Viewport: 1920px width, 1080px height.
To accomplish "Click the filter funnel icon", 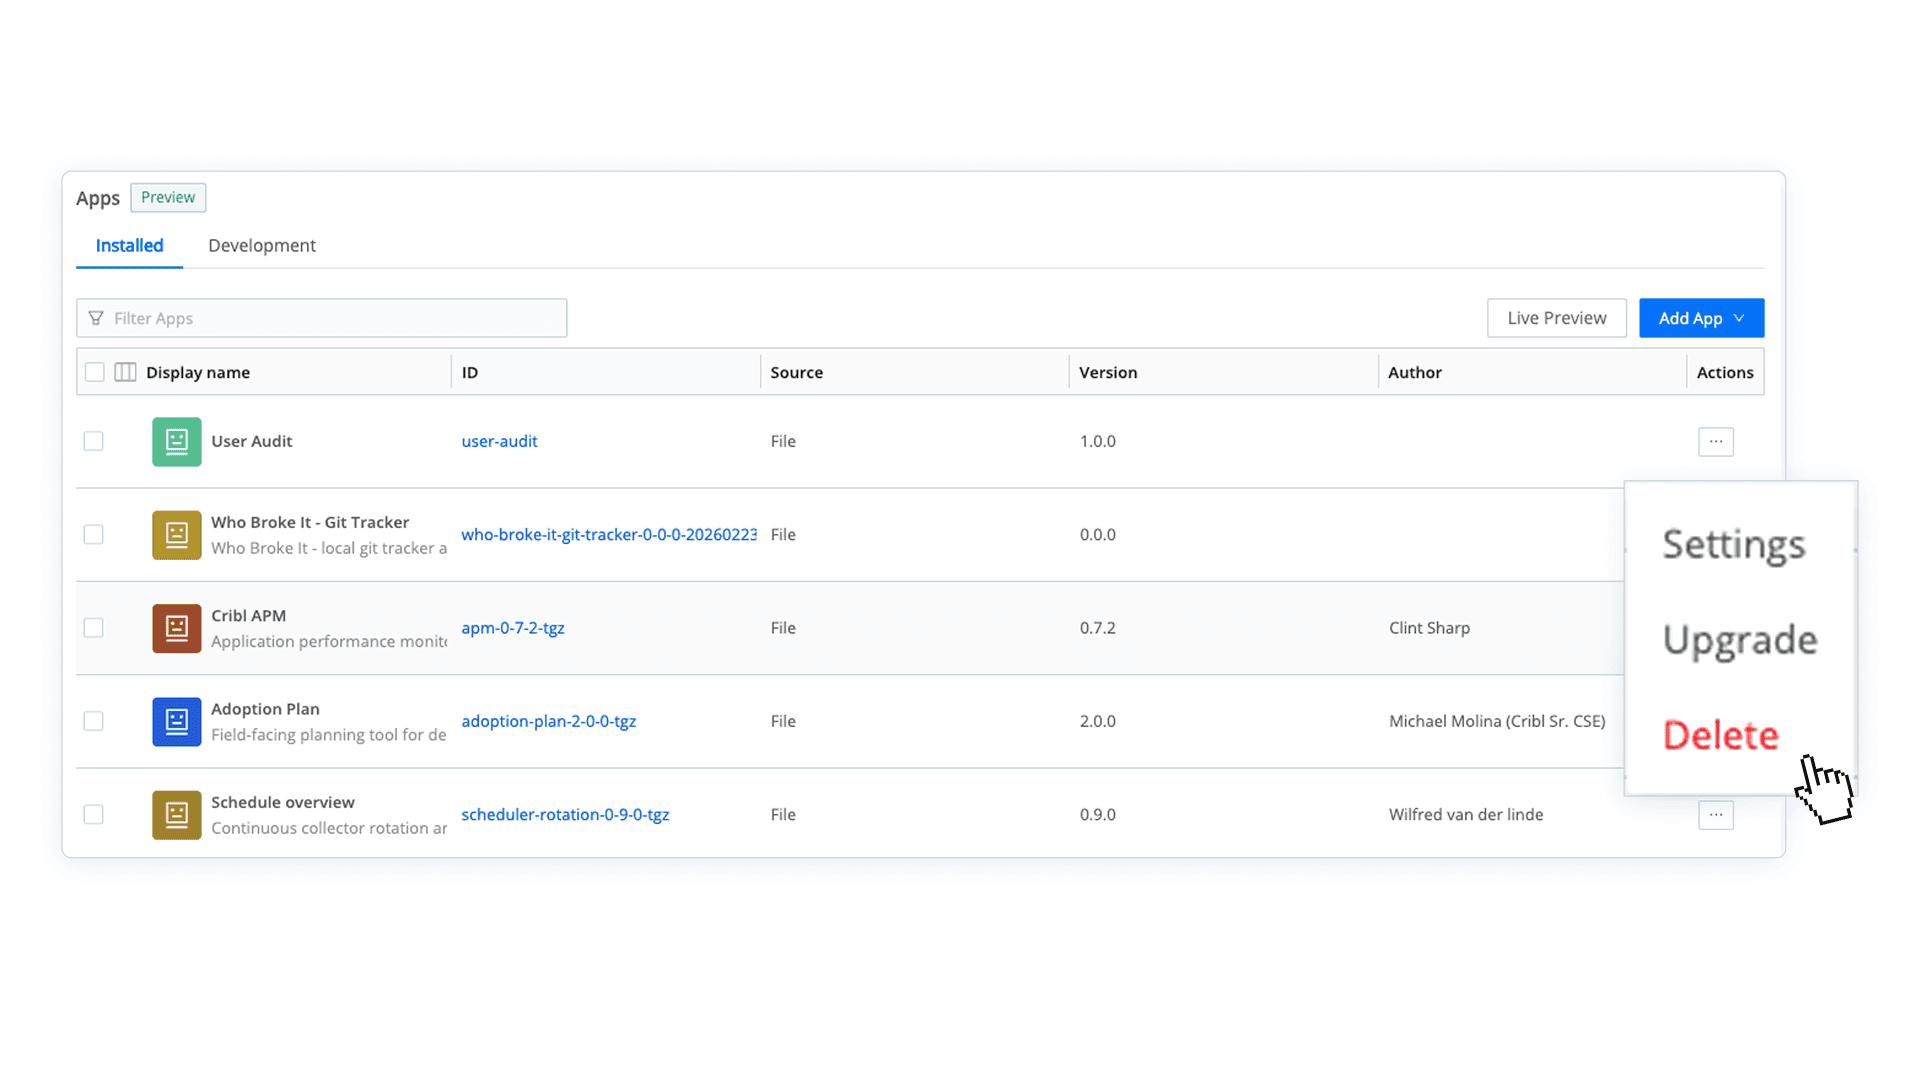I will pos(96,318).
